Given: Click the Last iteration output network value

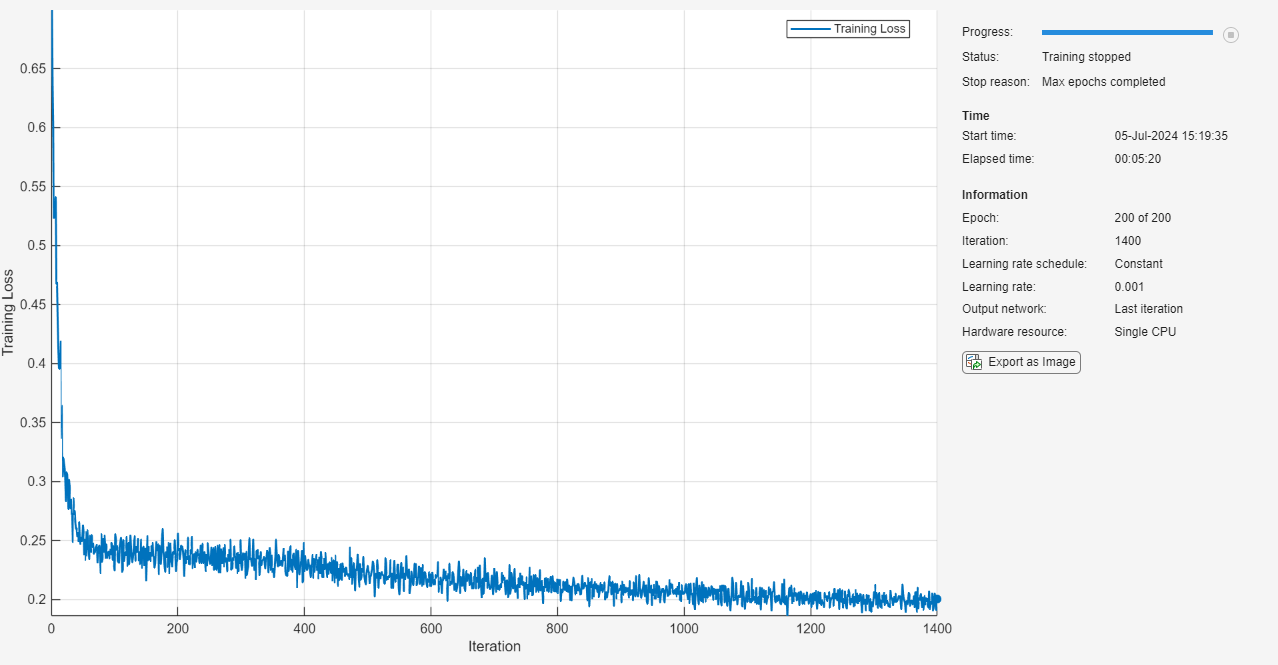Looking at the screenshot, I should pos(1148,309).
